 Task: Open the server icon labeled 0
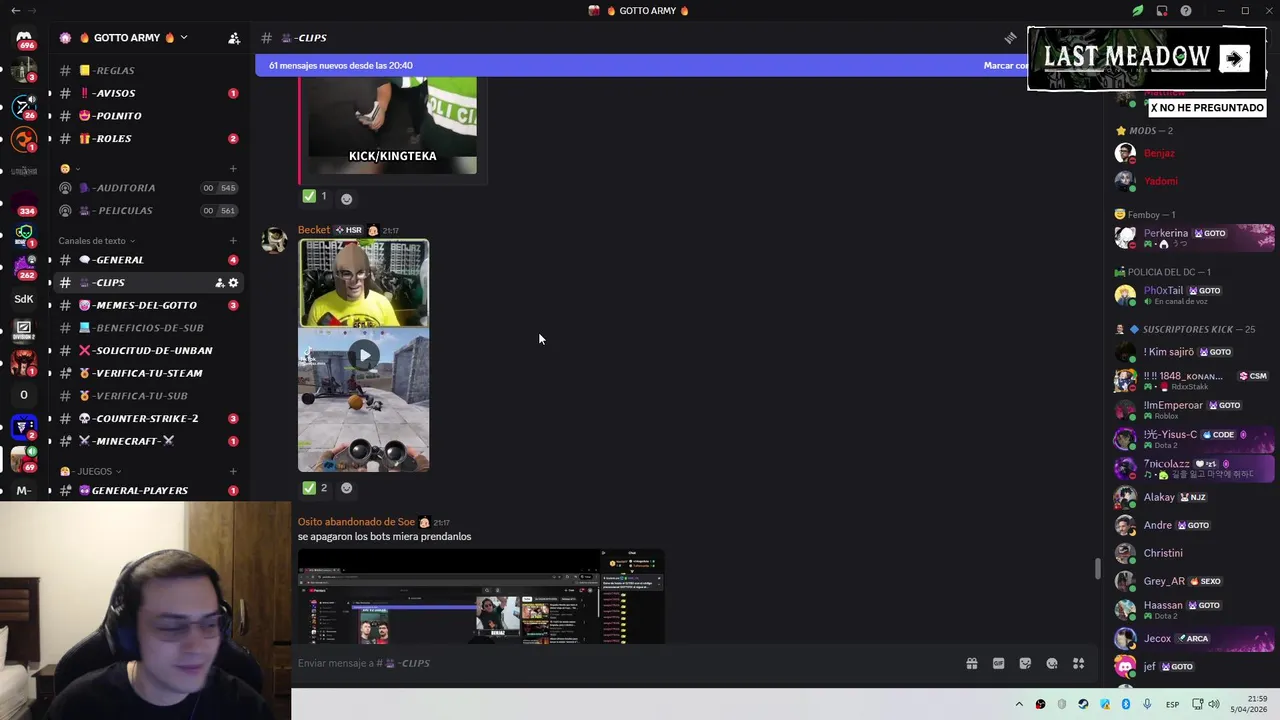[24, 395]
